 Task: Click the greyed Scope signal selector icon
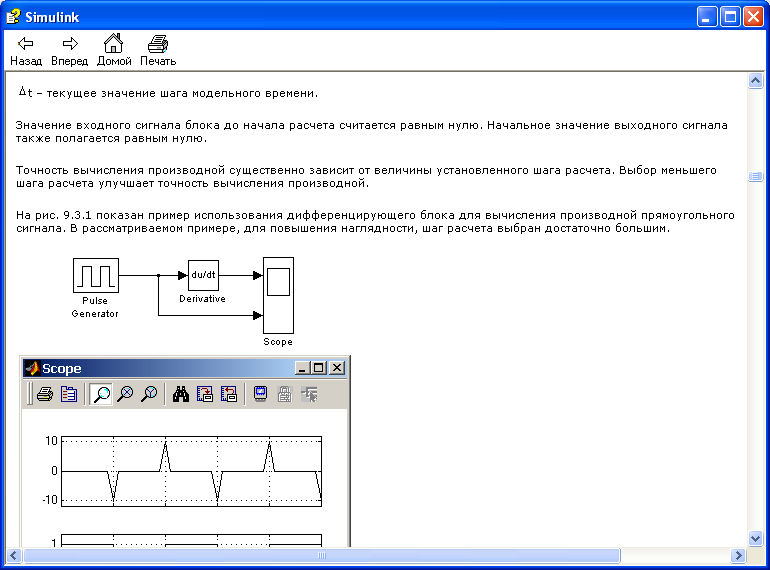point(309,394)
